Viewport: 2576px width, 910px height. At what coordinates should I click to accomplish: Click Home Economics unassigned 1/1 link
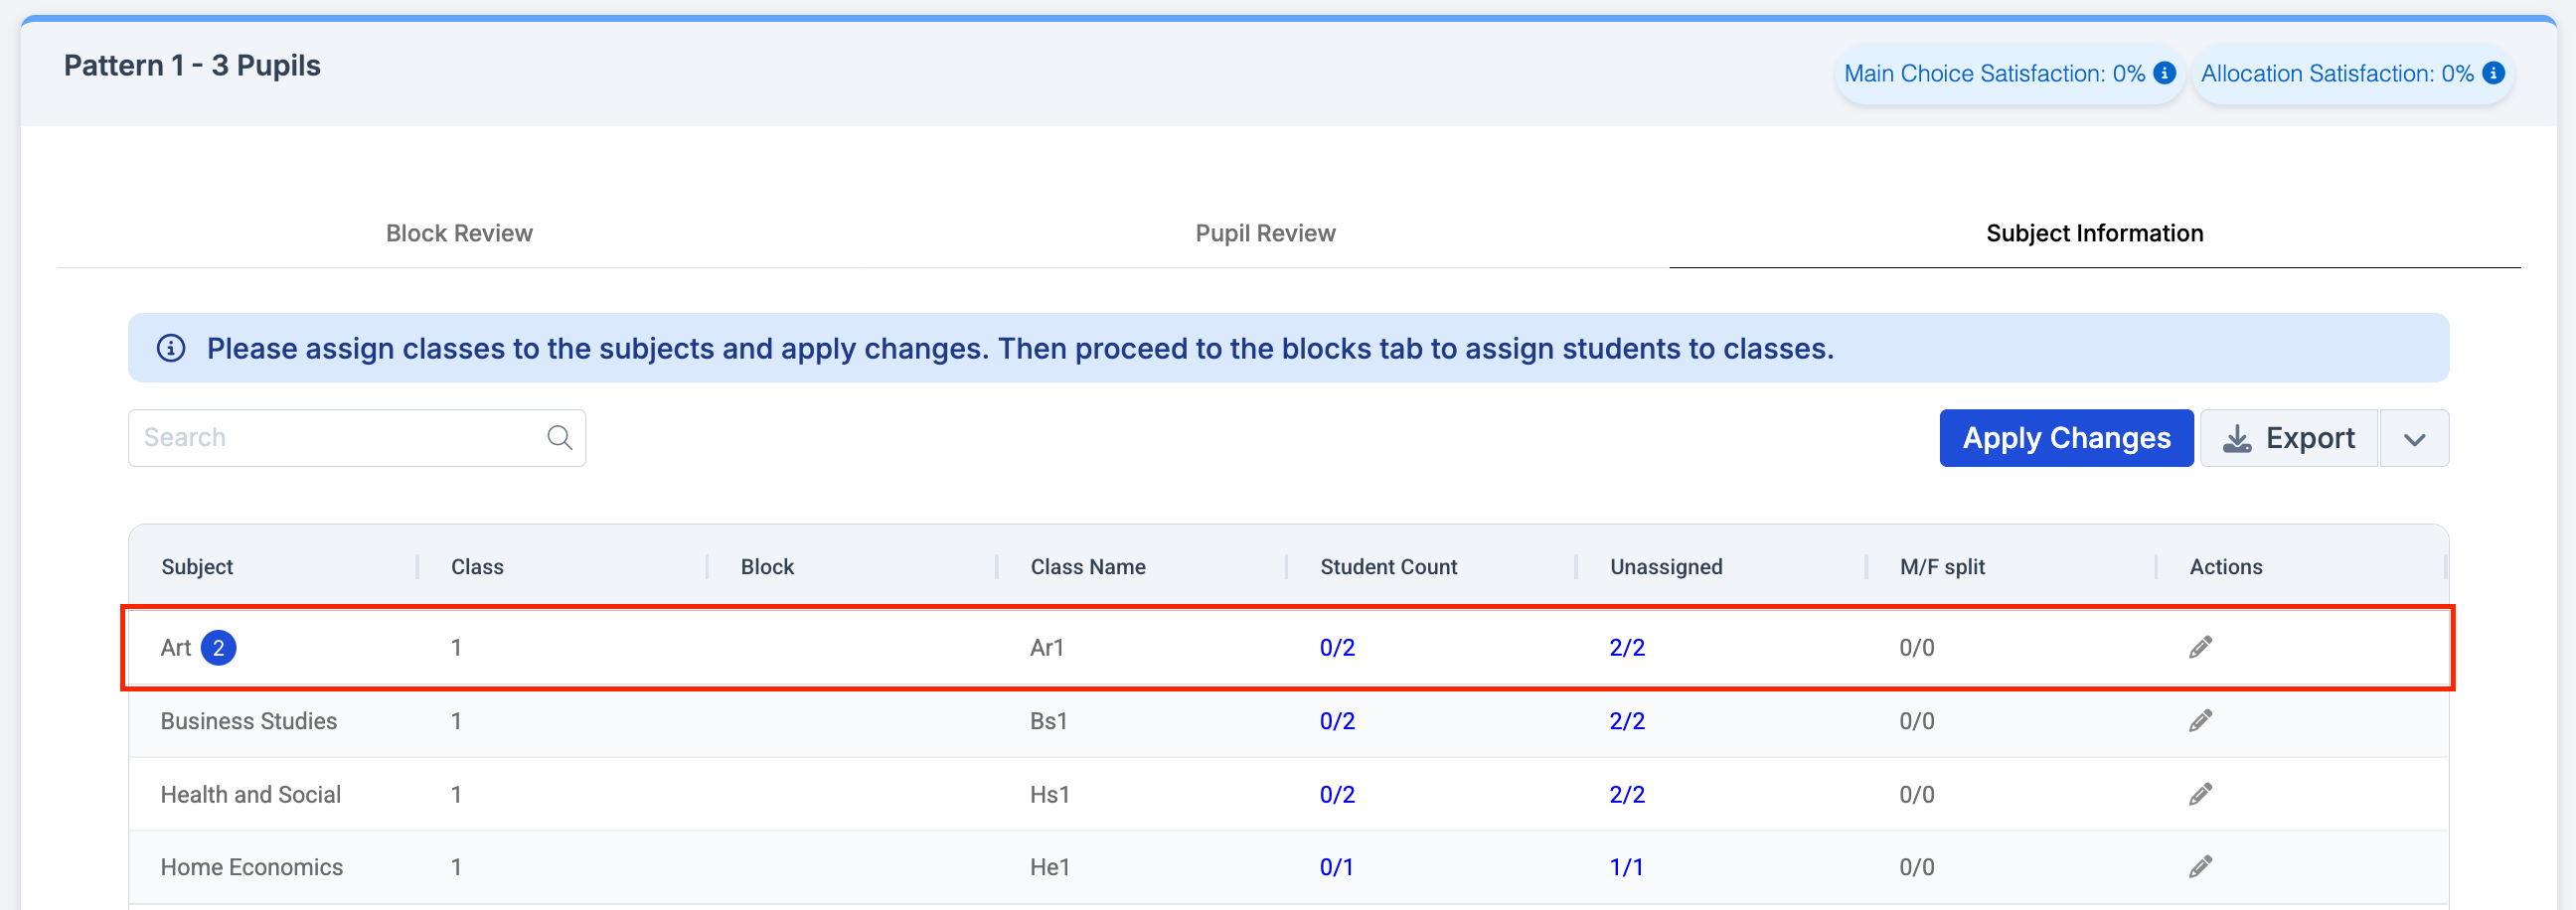(1626, 867)
